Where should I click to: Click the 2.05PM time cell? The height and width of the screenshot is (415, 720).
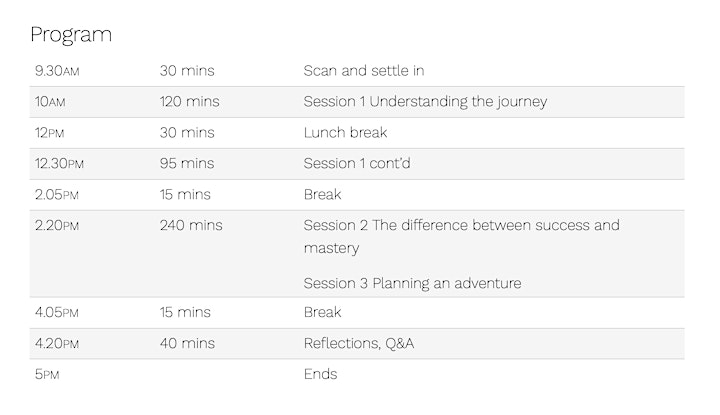click(57, 195)
